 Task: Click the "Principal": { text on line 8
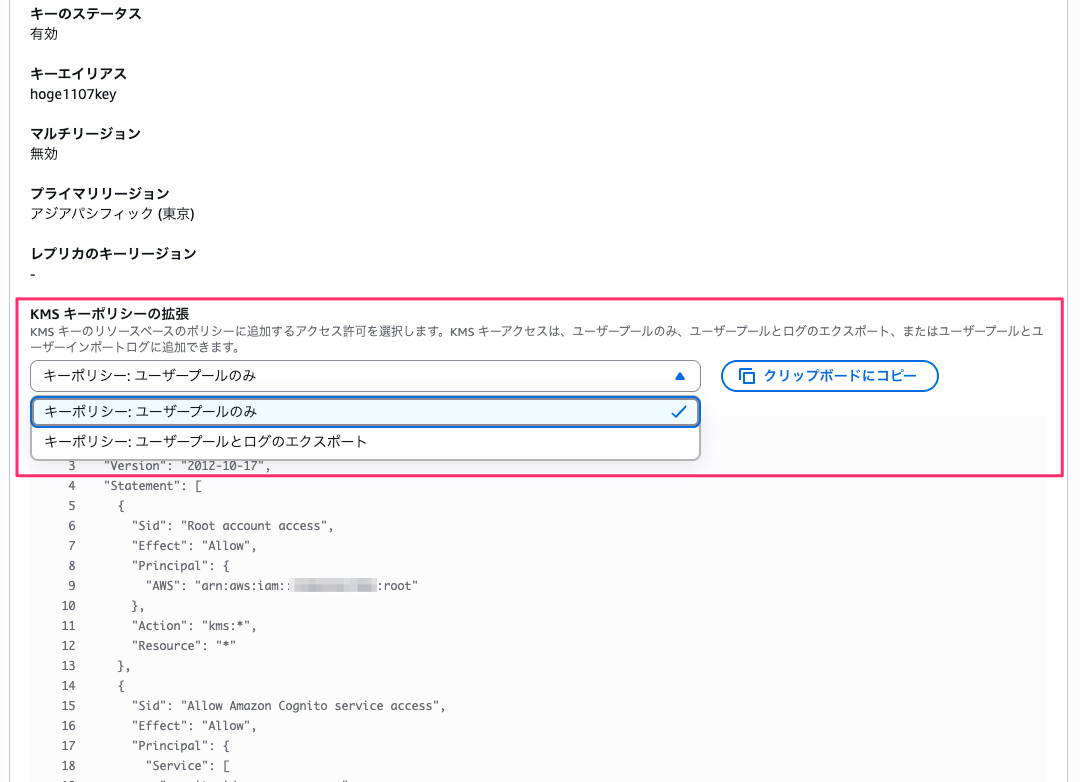click(180, 566)
